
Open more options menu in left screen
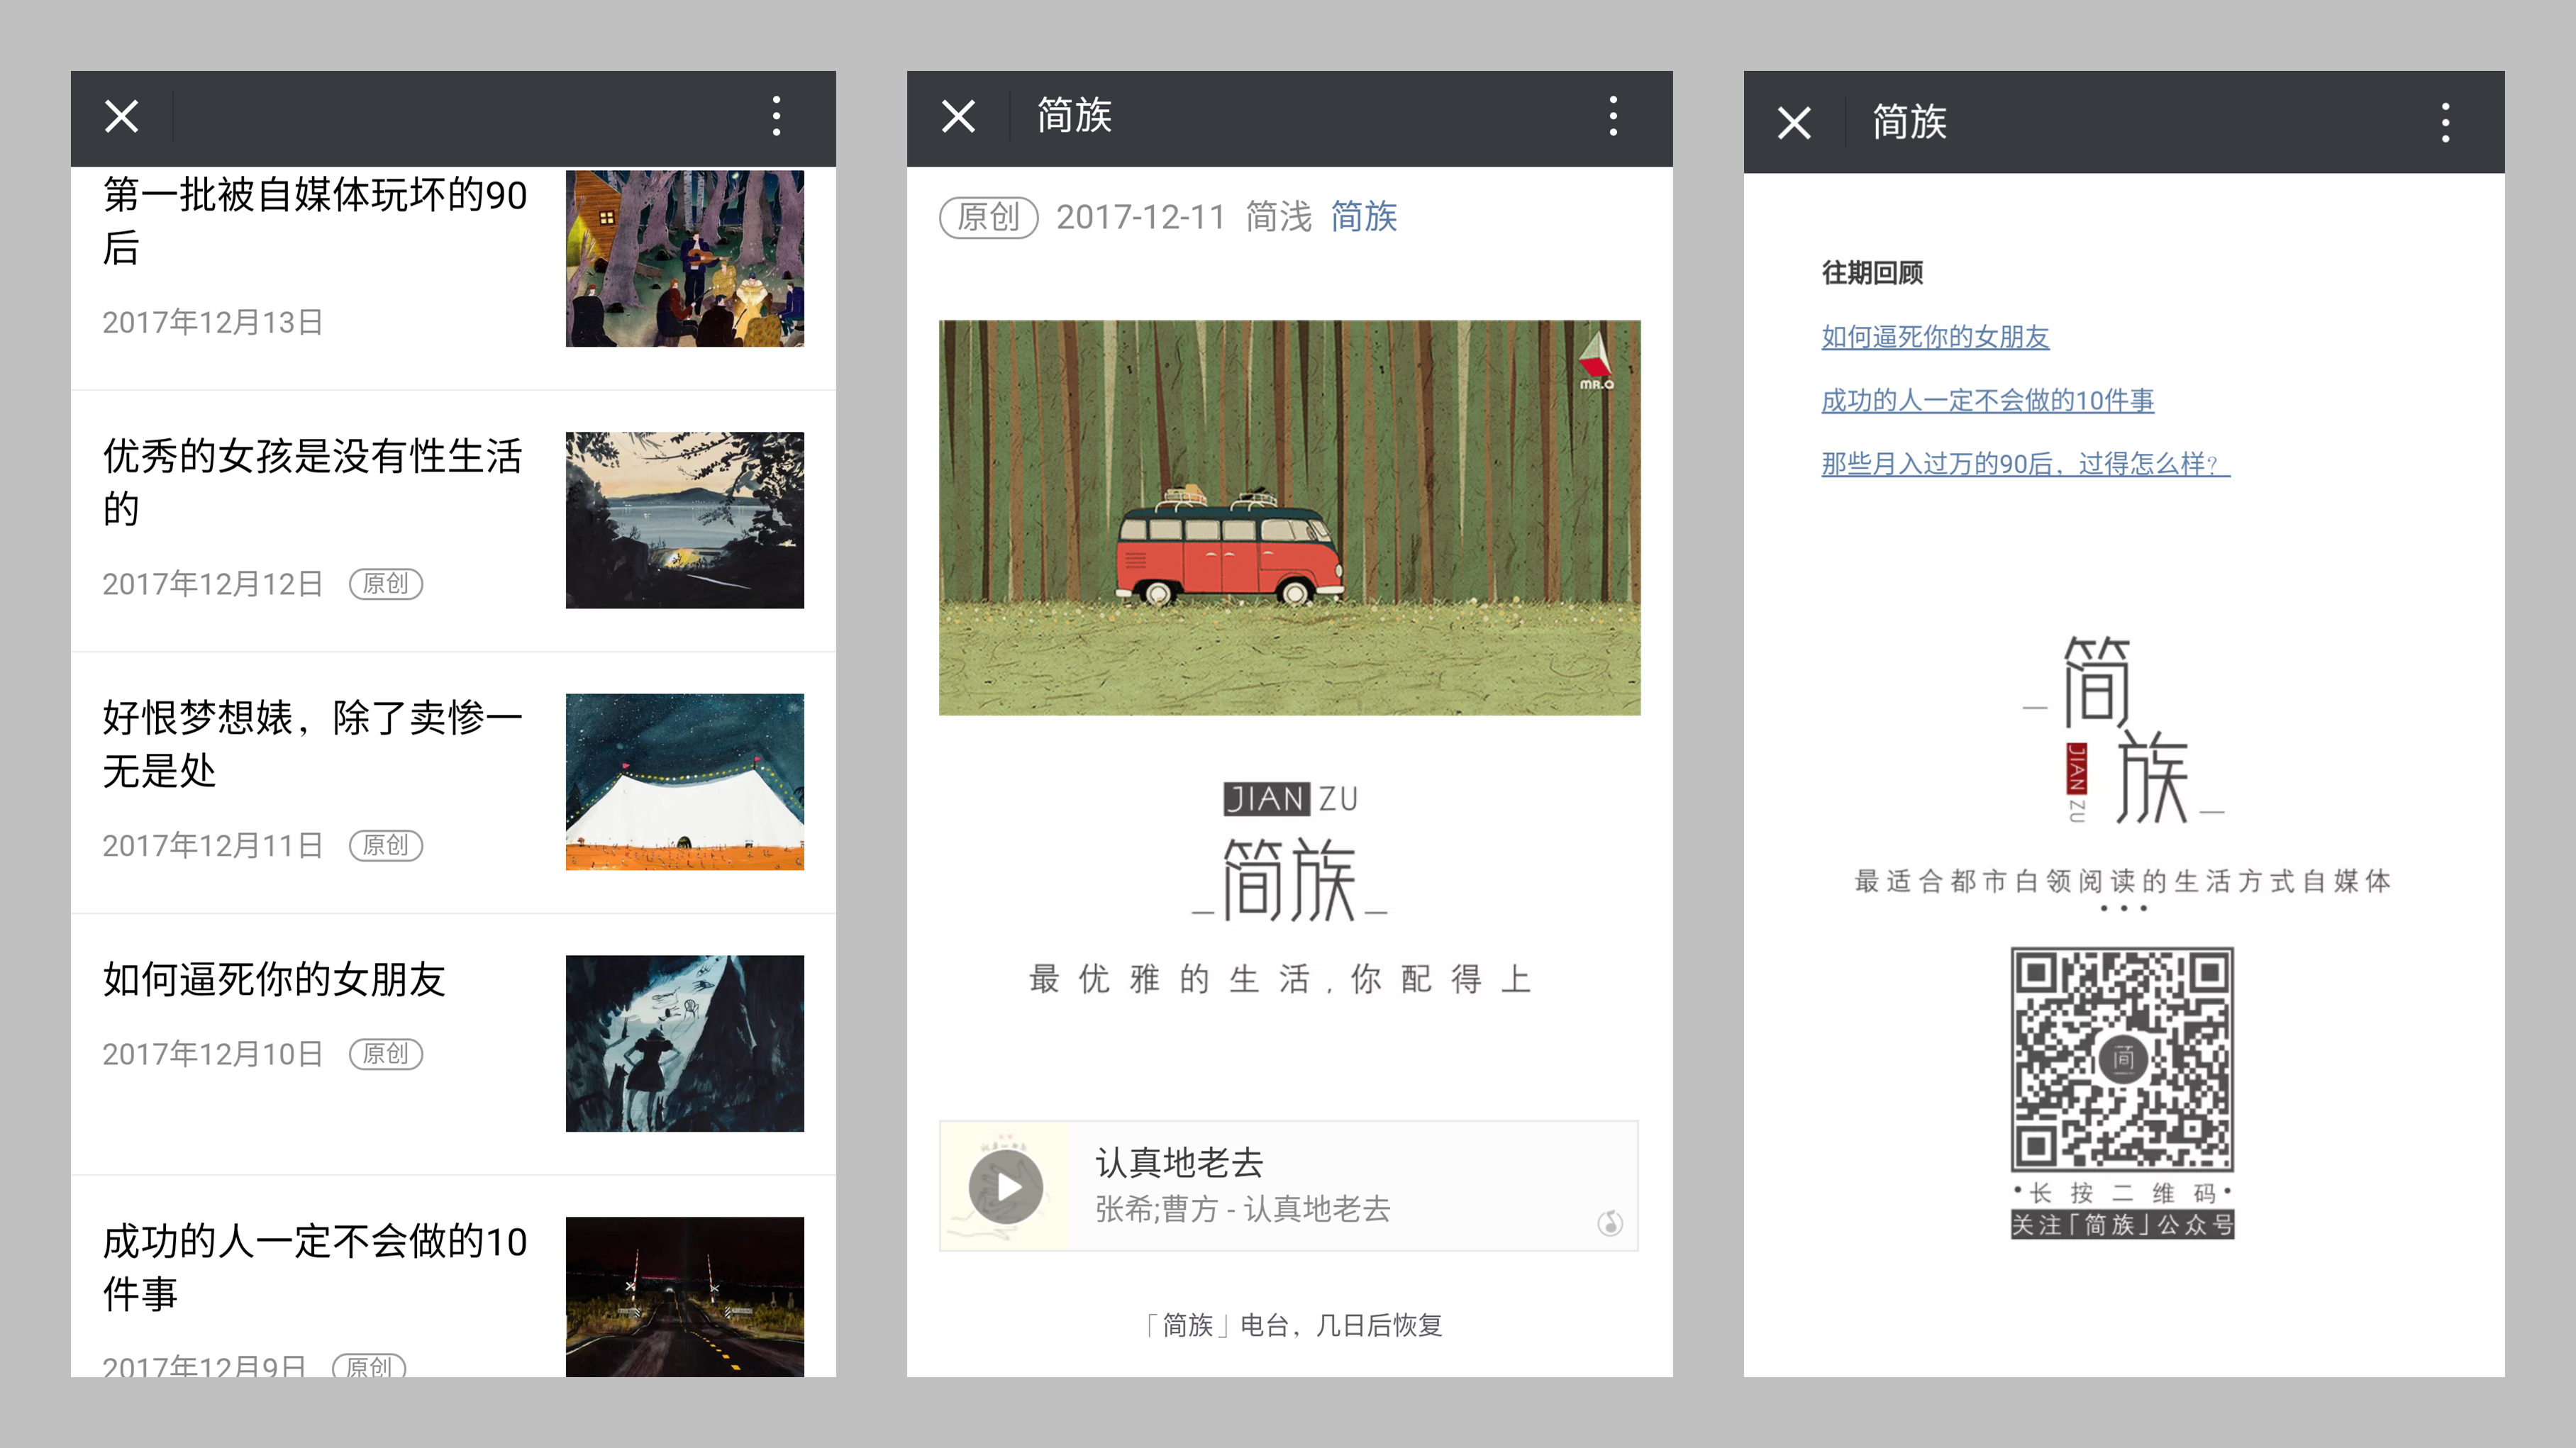pos(777,116)
